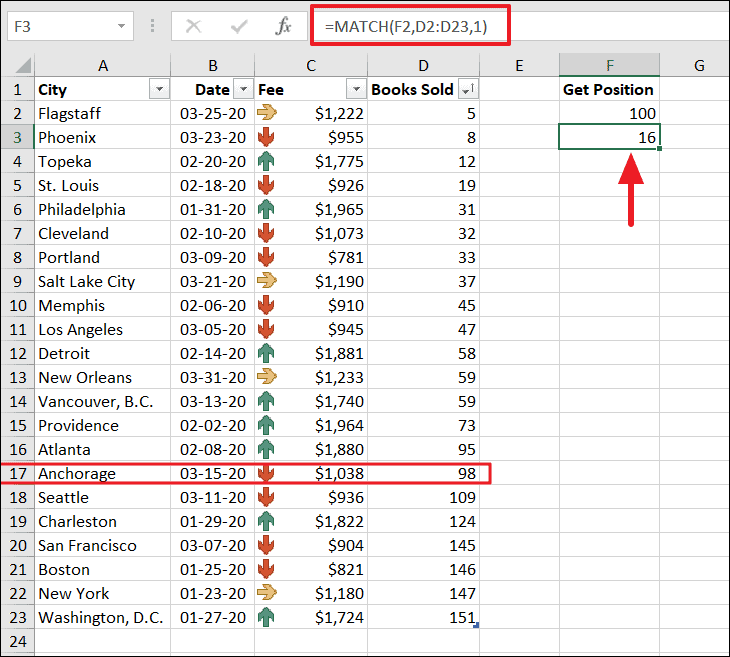Expand the Name Box dropdown arrow
The width and height of the screenshot is (730, 657).
122,26
